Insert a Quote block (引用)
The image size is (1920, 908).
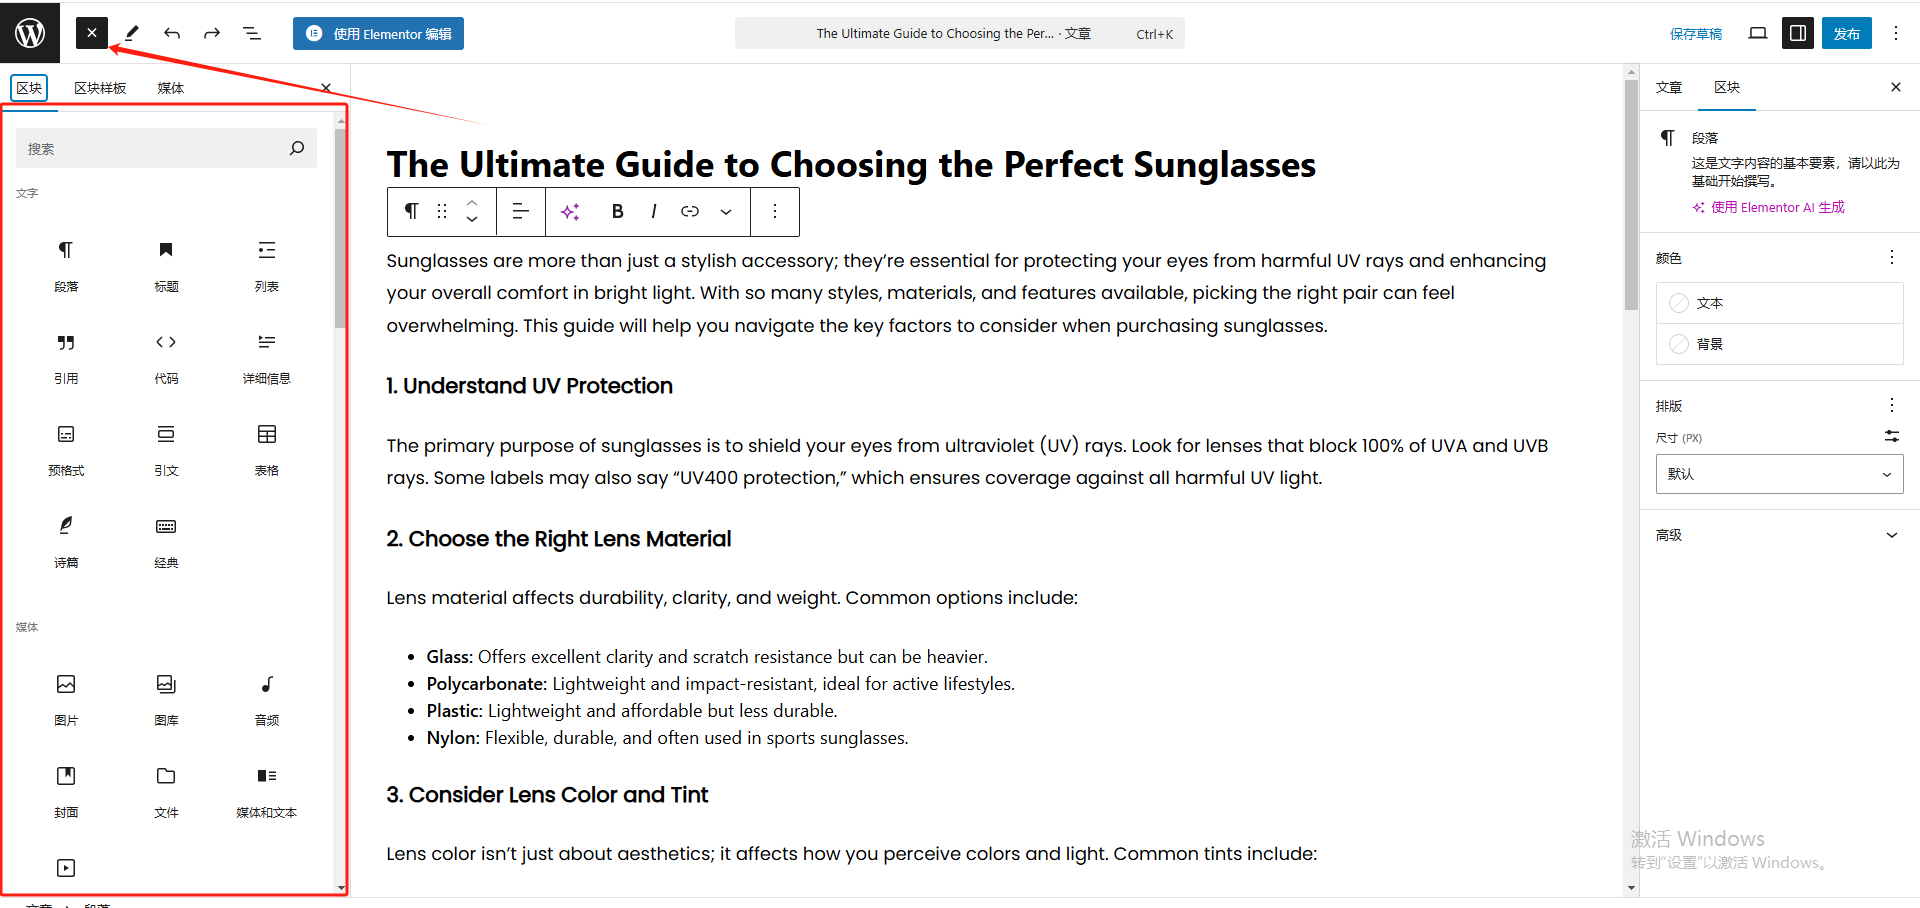(66, 353)
